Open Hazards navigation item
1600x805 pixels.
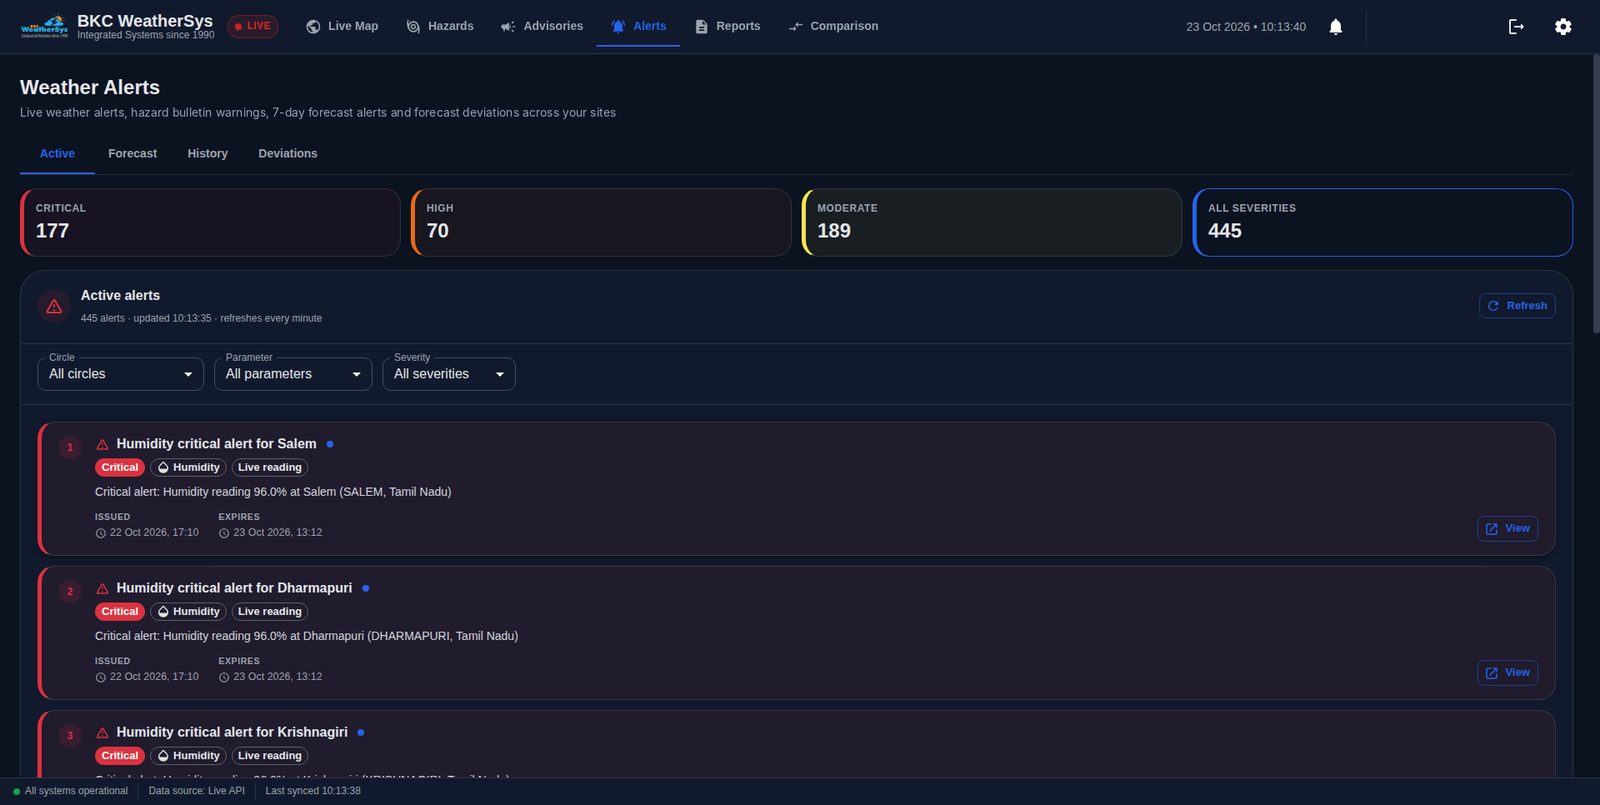click(x=440, y=26)
